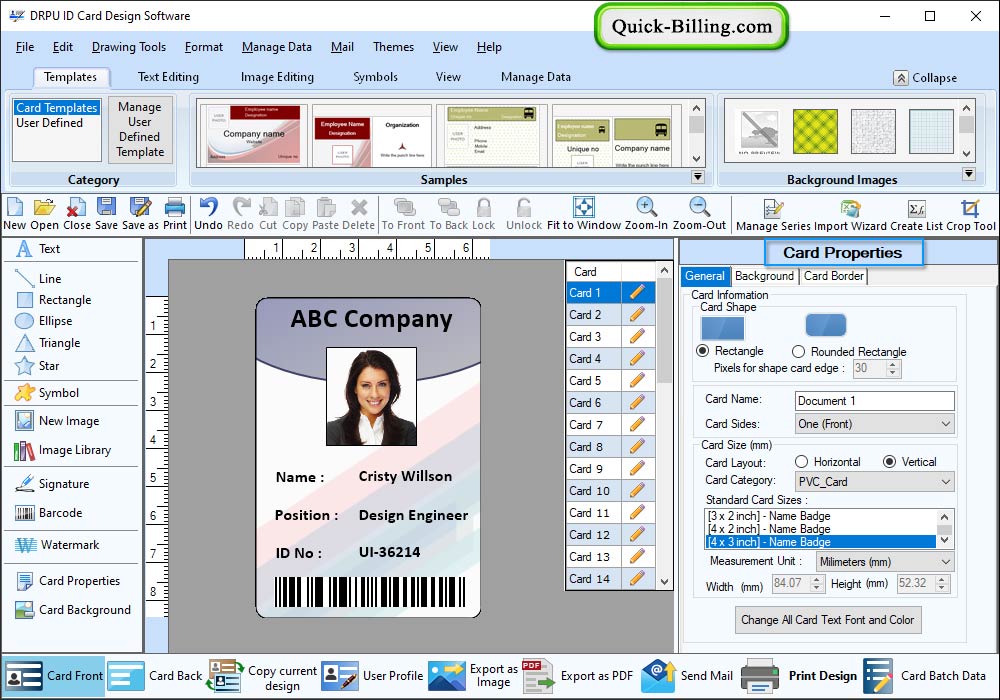
Task: Open the Manage Data menu
Action: (277, 47)
